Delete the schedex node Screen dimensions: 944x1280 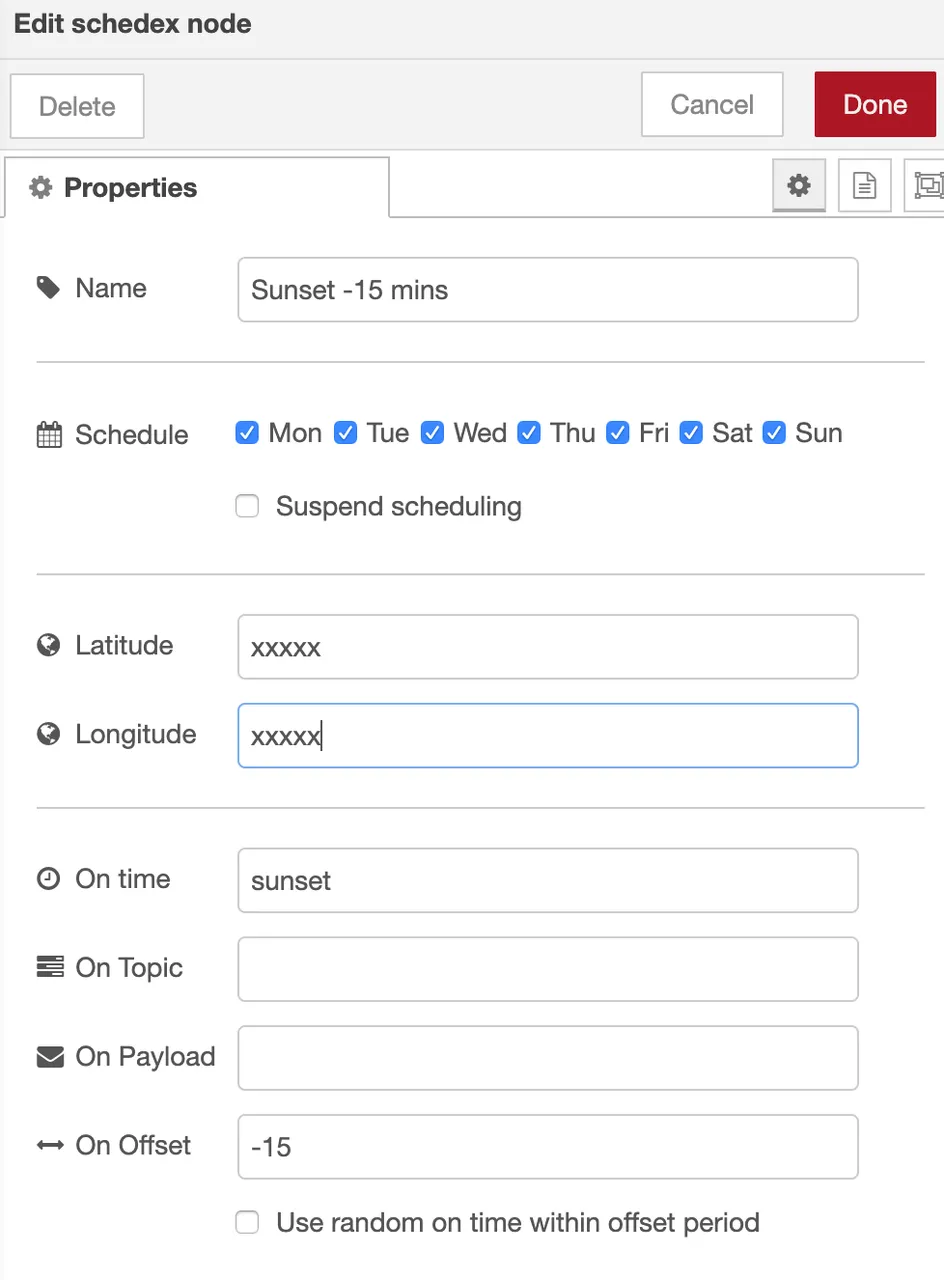[77, 106]
